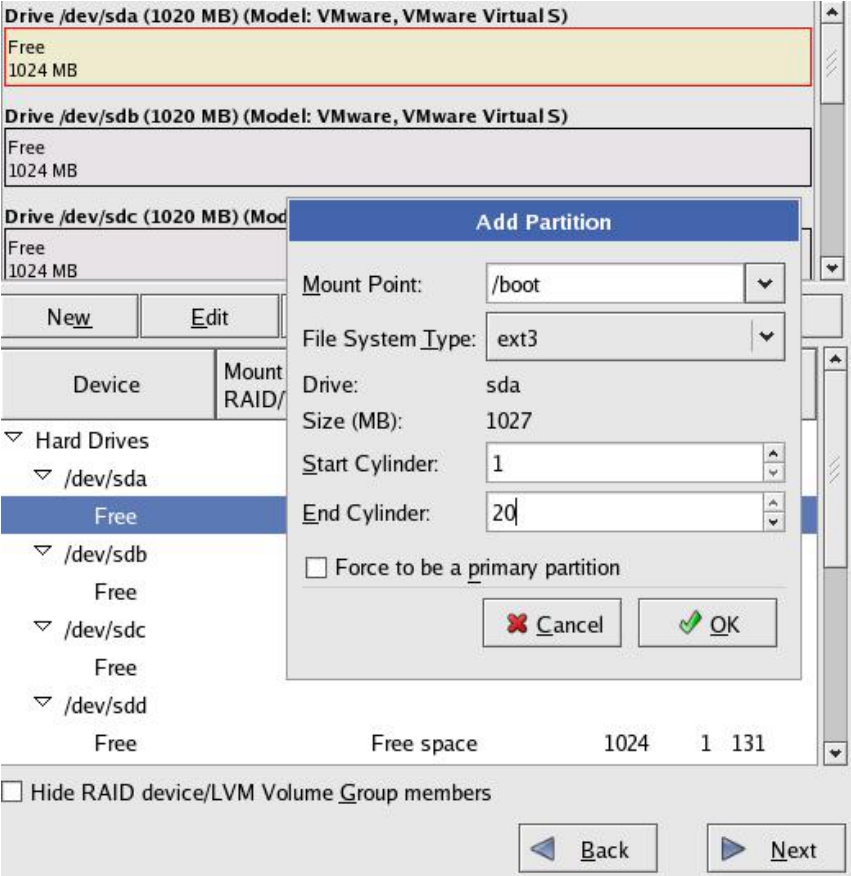Click the partition list scrollbar thumb
851x876 pixels.
pos(835,469)
